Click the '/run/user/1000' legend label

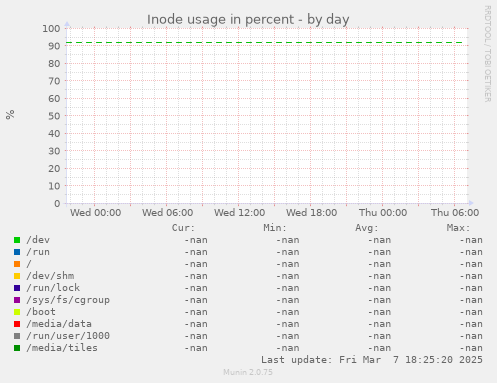(68, 336)
